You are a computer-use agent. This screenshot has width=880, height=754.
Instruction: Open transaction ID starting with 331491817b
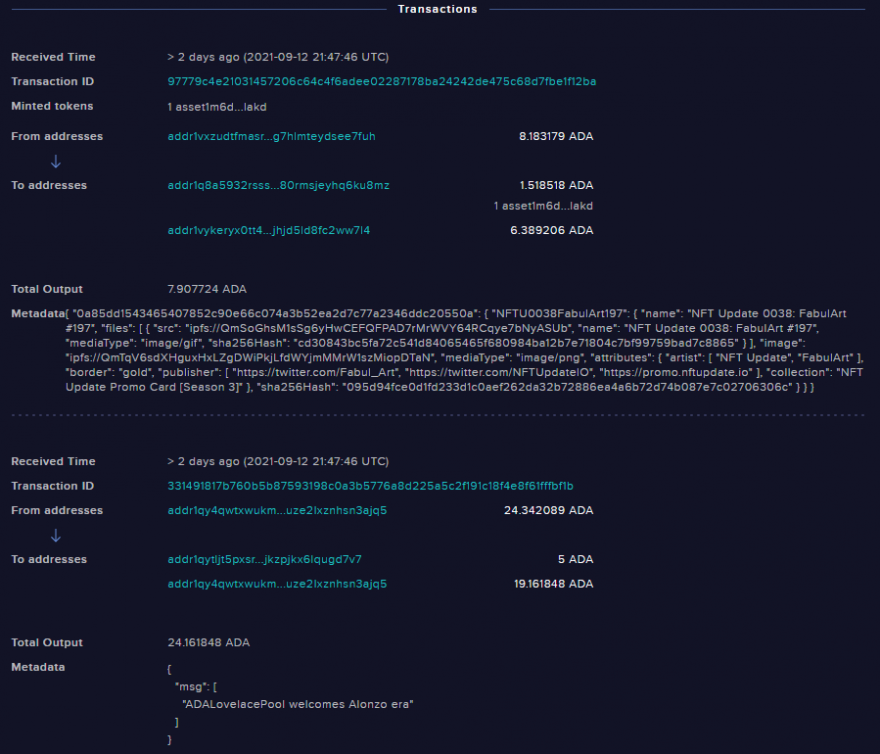tap(370, 486)
